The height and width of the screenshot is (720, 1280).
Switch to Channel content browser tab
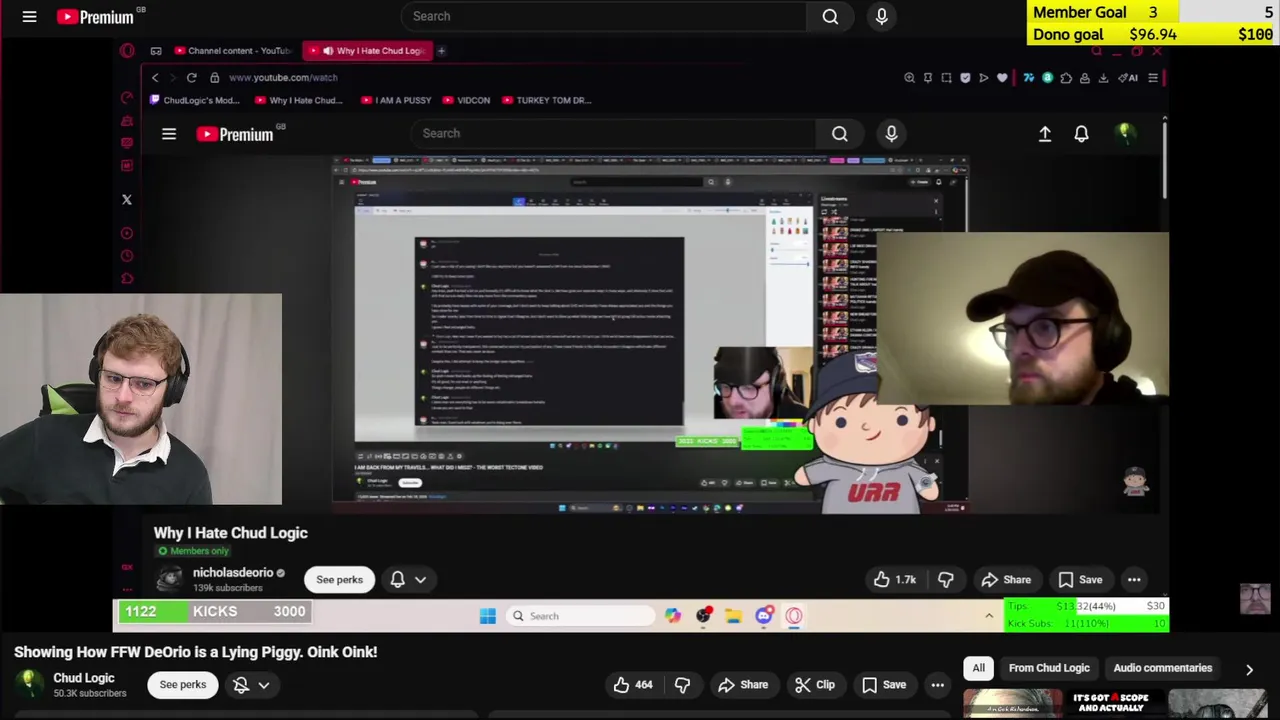233,50
